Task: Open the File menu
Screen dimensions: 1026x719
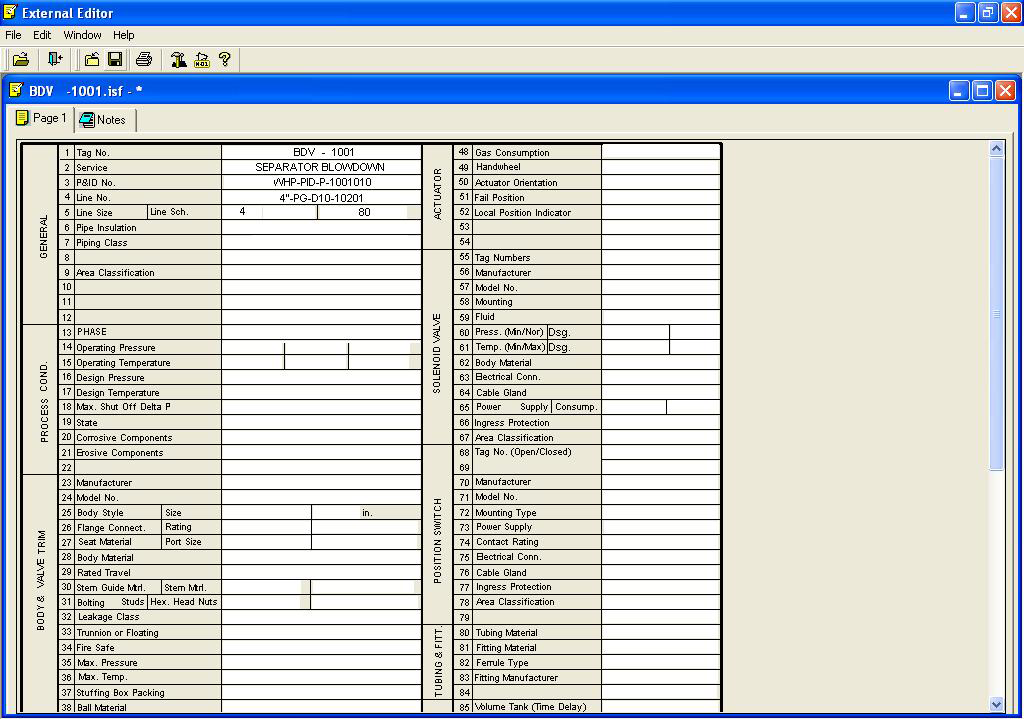Action: (x=13, y=35)
